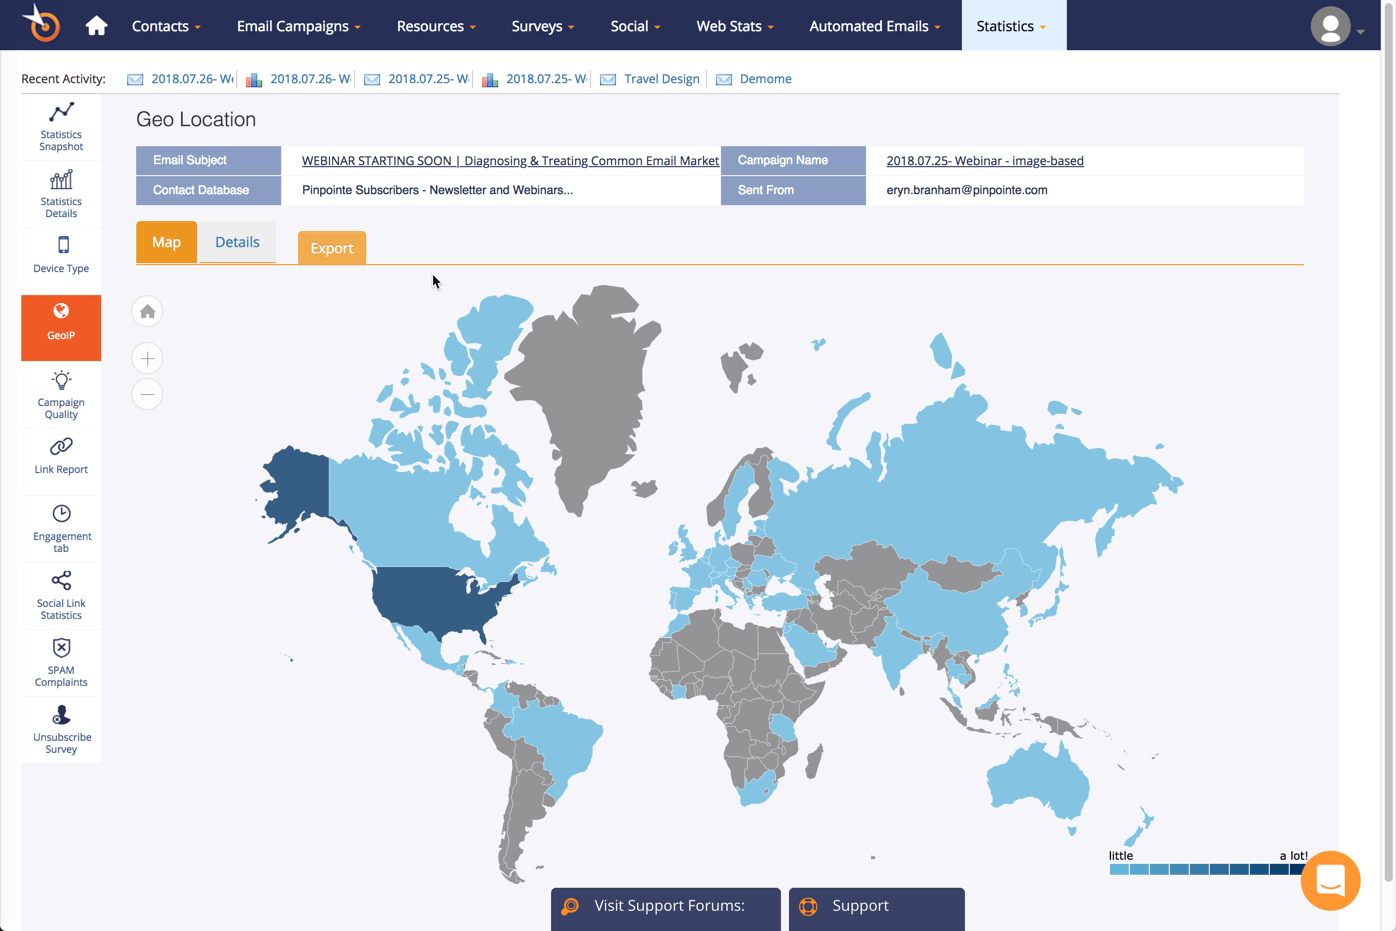This screenshot has height=931, width=1396.
Task: Zoom in on the map
Action: pyautogui.click(x=147, y=358)
